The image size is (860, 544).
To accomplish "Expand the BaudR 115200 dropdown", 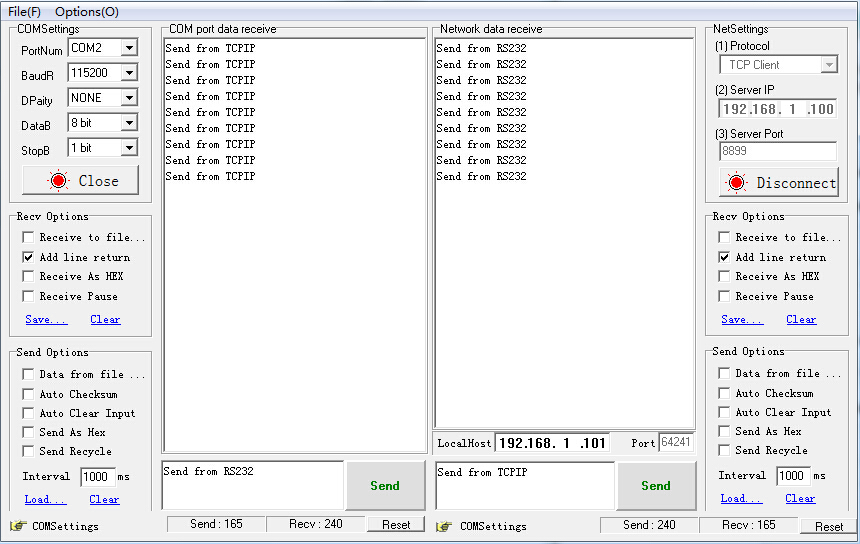I will point(129,72).
